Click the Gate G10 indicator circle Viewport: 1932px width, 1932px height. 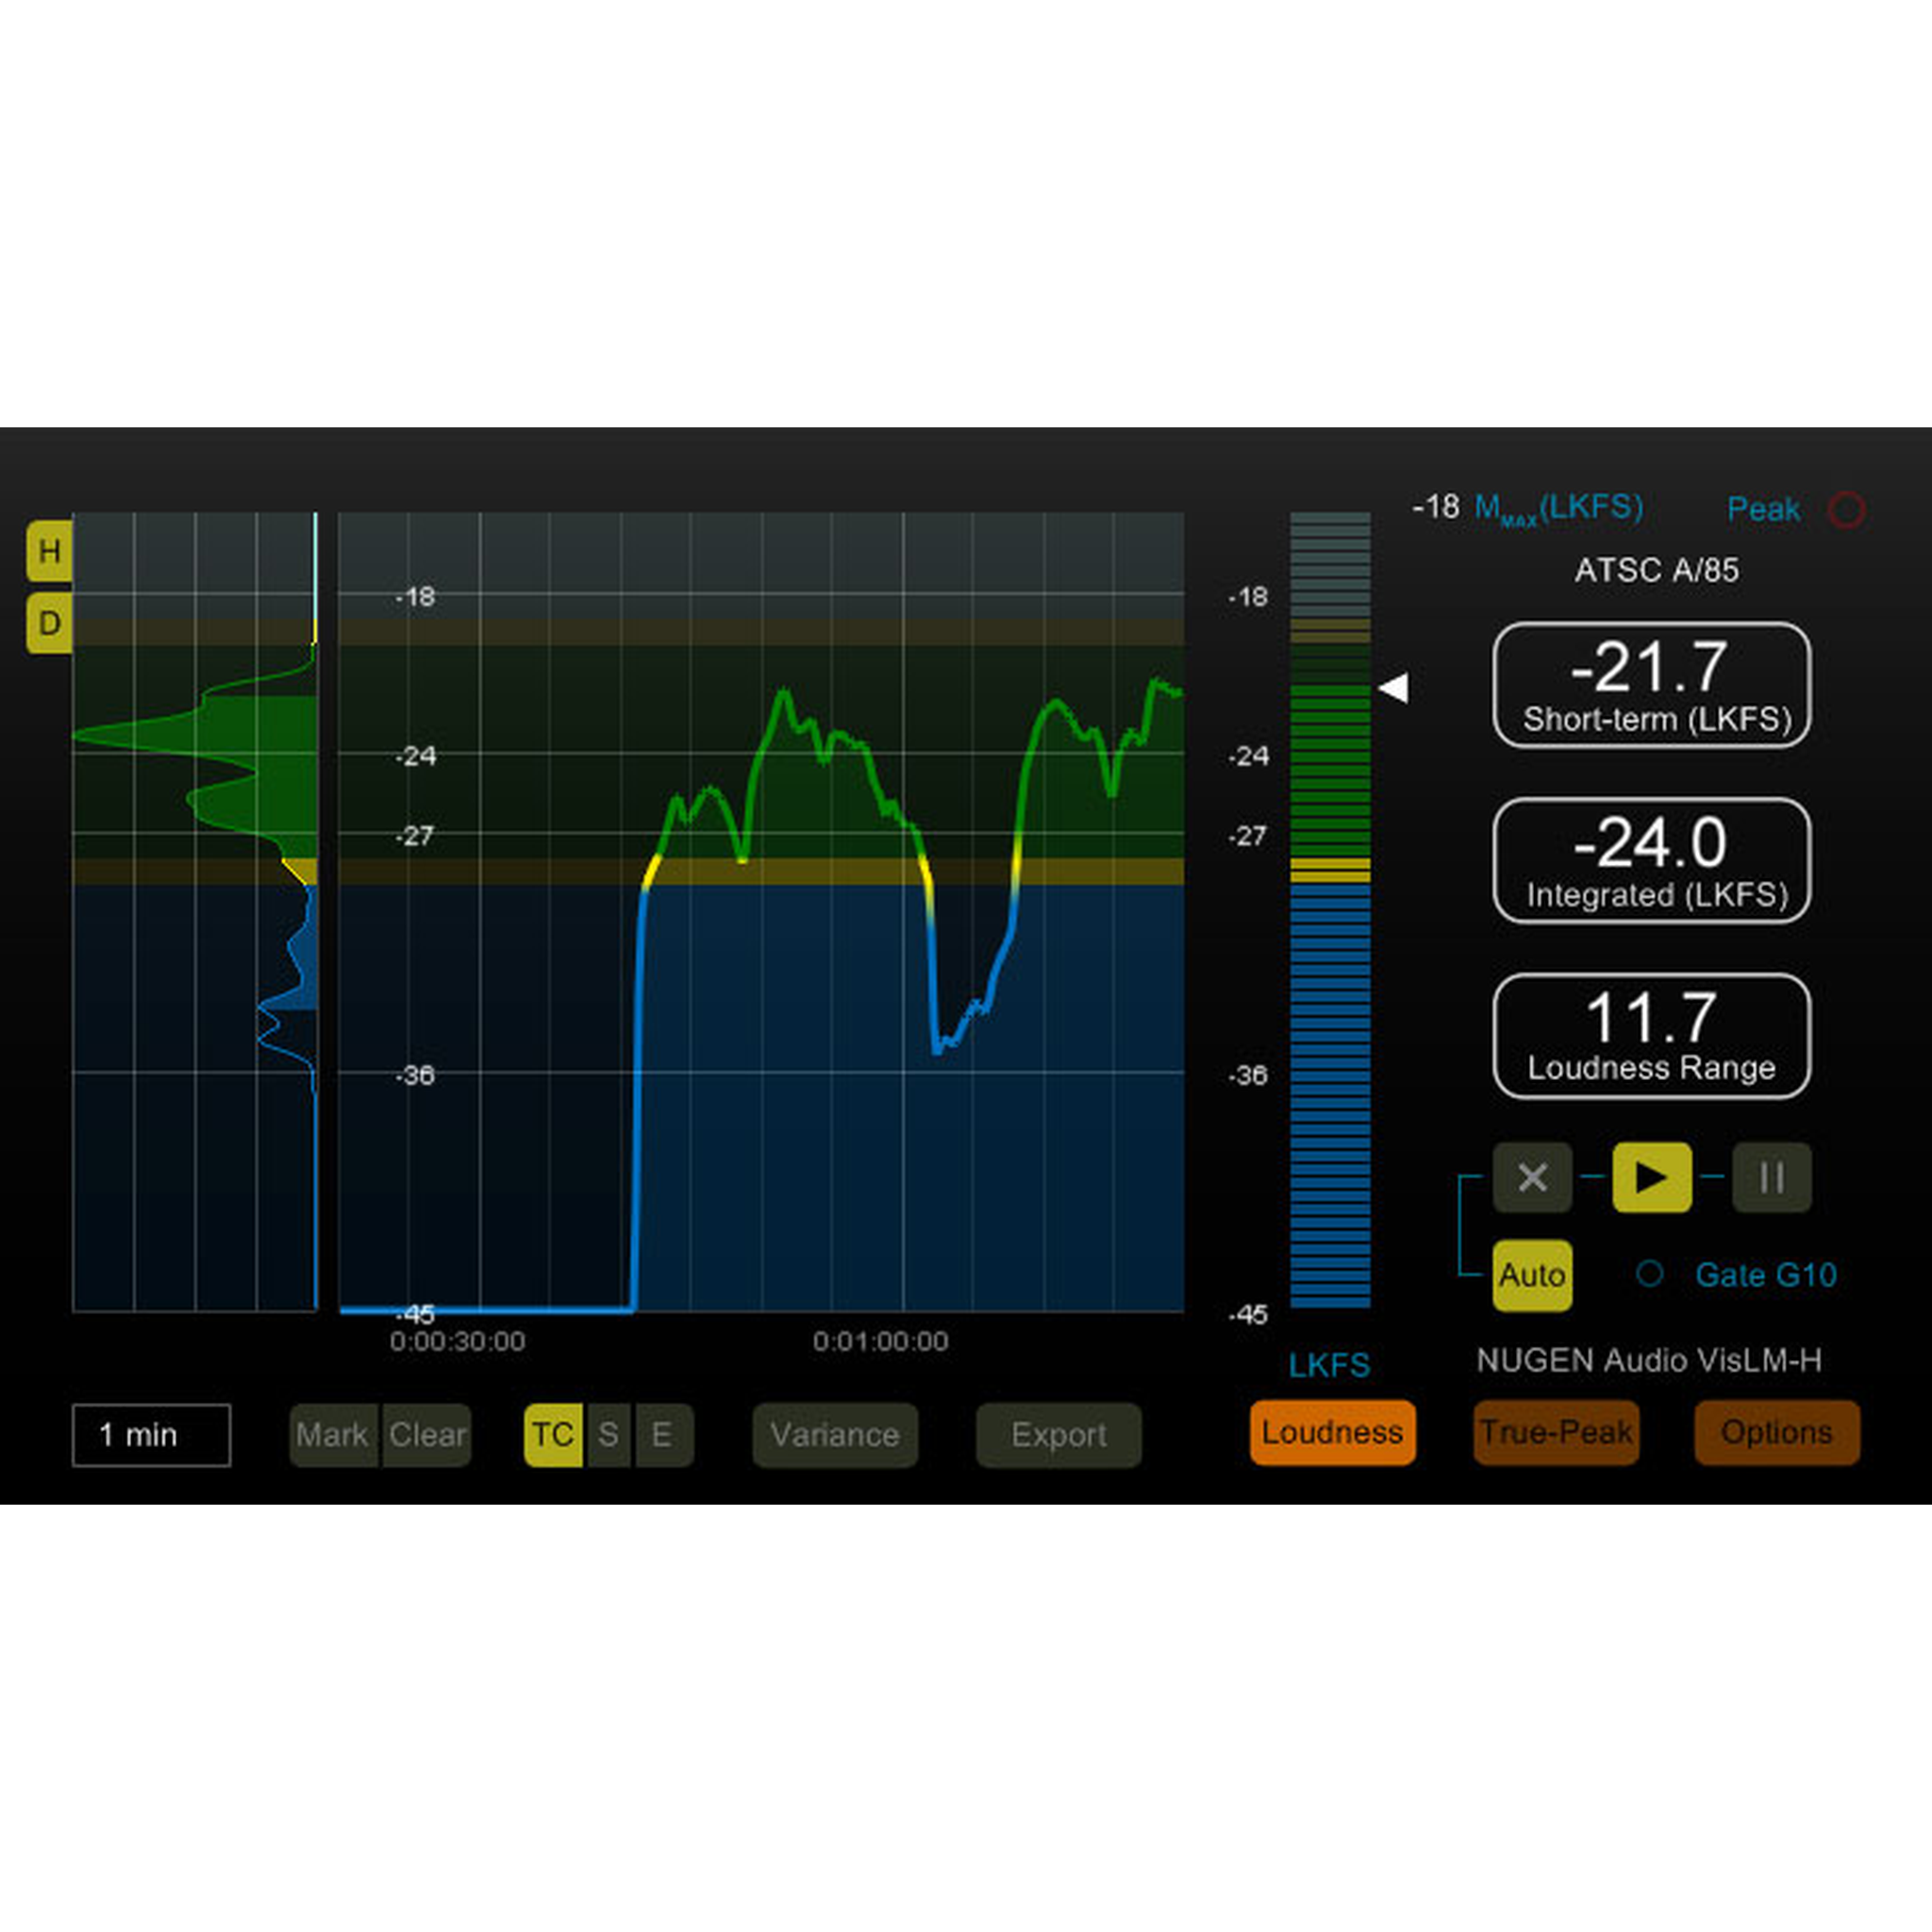pos(1649,1274)
